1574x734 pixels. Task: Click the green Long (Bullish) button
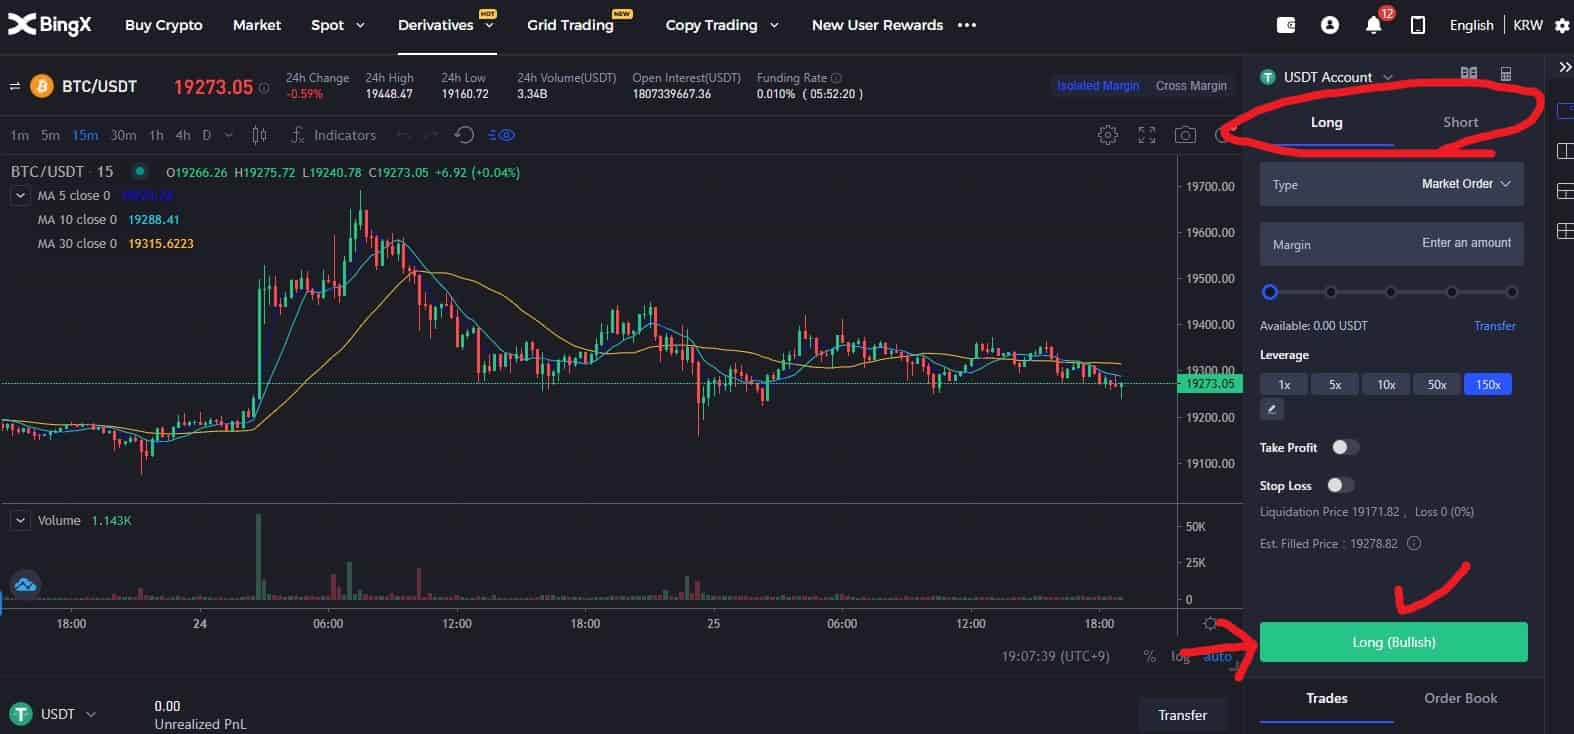(1393, 642)
